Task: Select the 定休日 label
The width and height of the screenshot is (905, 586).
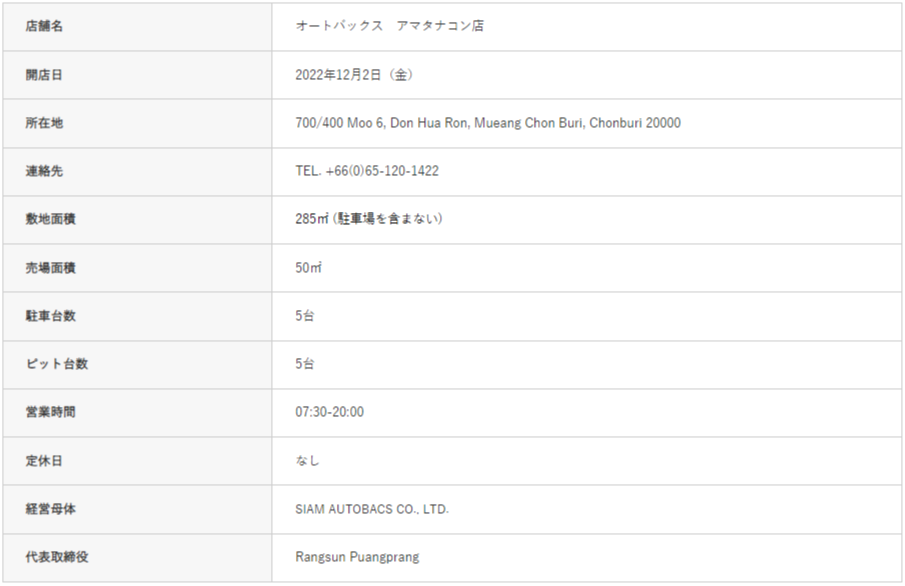Action: pyautogui.click(x=44, y=461)
